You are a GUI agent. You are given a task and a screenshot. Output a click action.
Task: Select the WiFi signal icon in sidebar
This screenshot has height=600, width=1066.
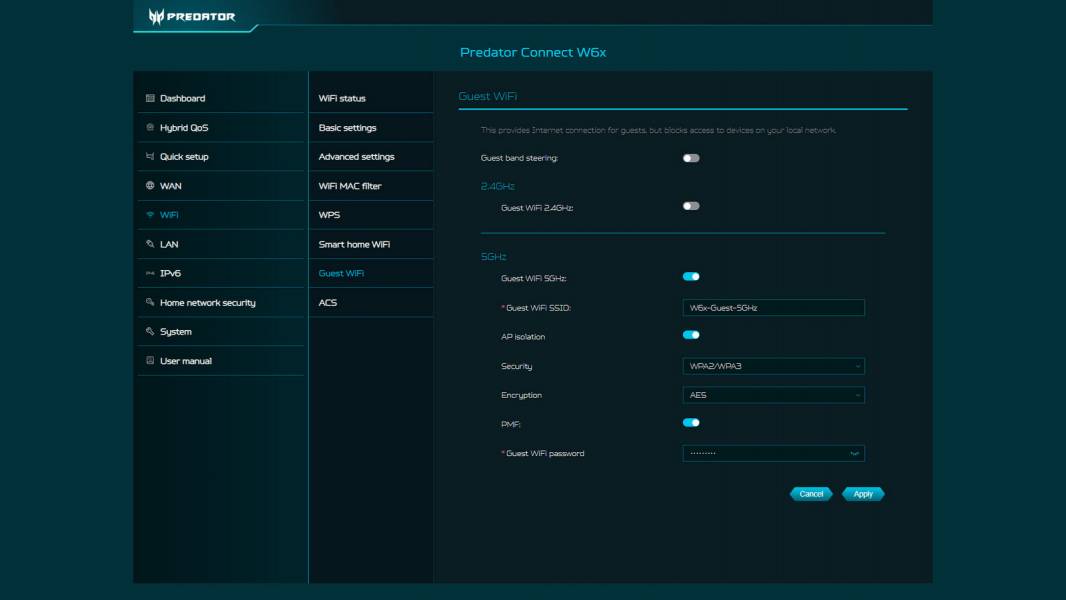tap(148, 214)
